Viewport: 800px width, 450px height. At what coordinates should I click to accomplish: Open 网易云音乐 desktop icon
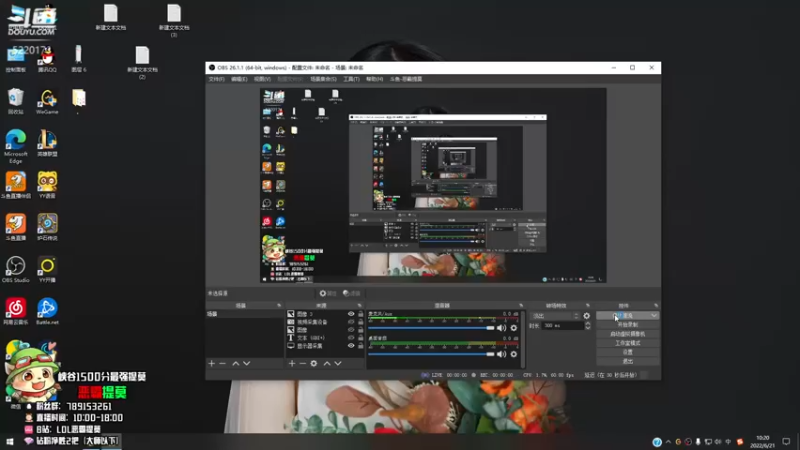click(15, 311)
